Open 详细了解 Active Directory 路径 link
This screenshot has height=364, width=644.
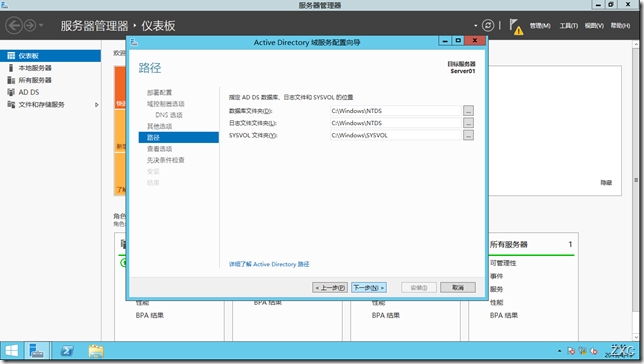click(269, 264)
